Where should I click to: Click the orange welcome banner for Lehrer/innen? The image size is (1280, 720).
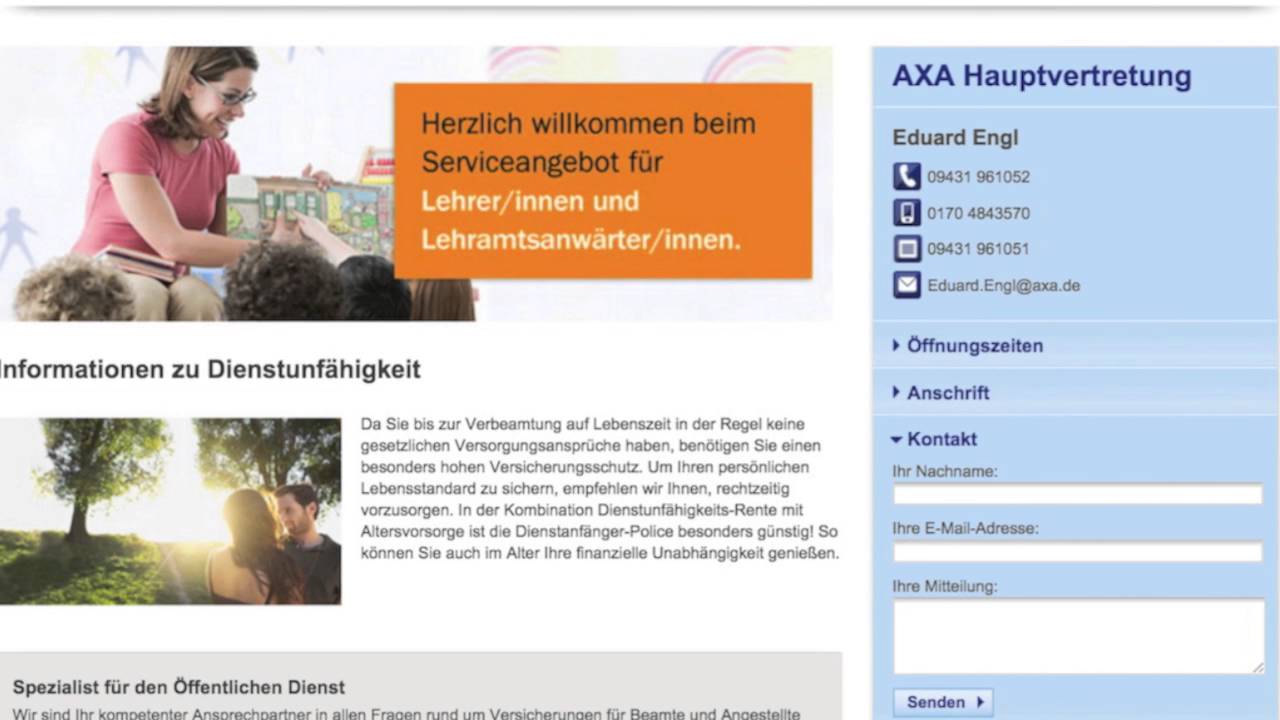603,181
